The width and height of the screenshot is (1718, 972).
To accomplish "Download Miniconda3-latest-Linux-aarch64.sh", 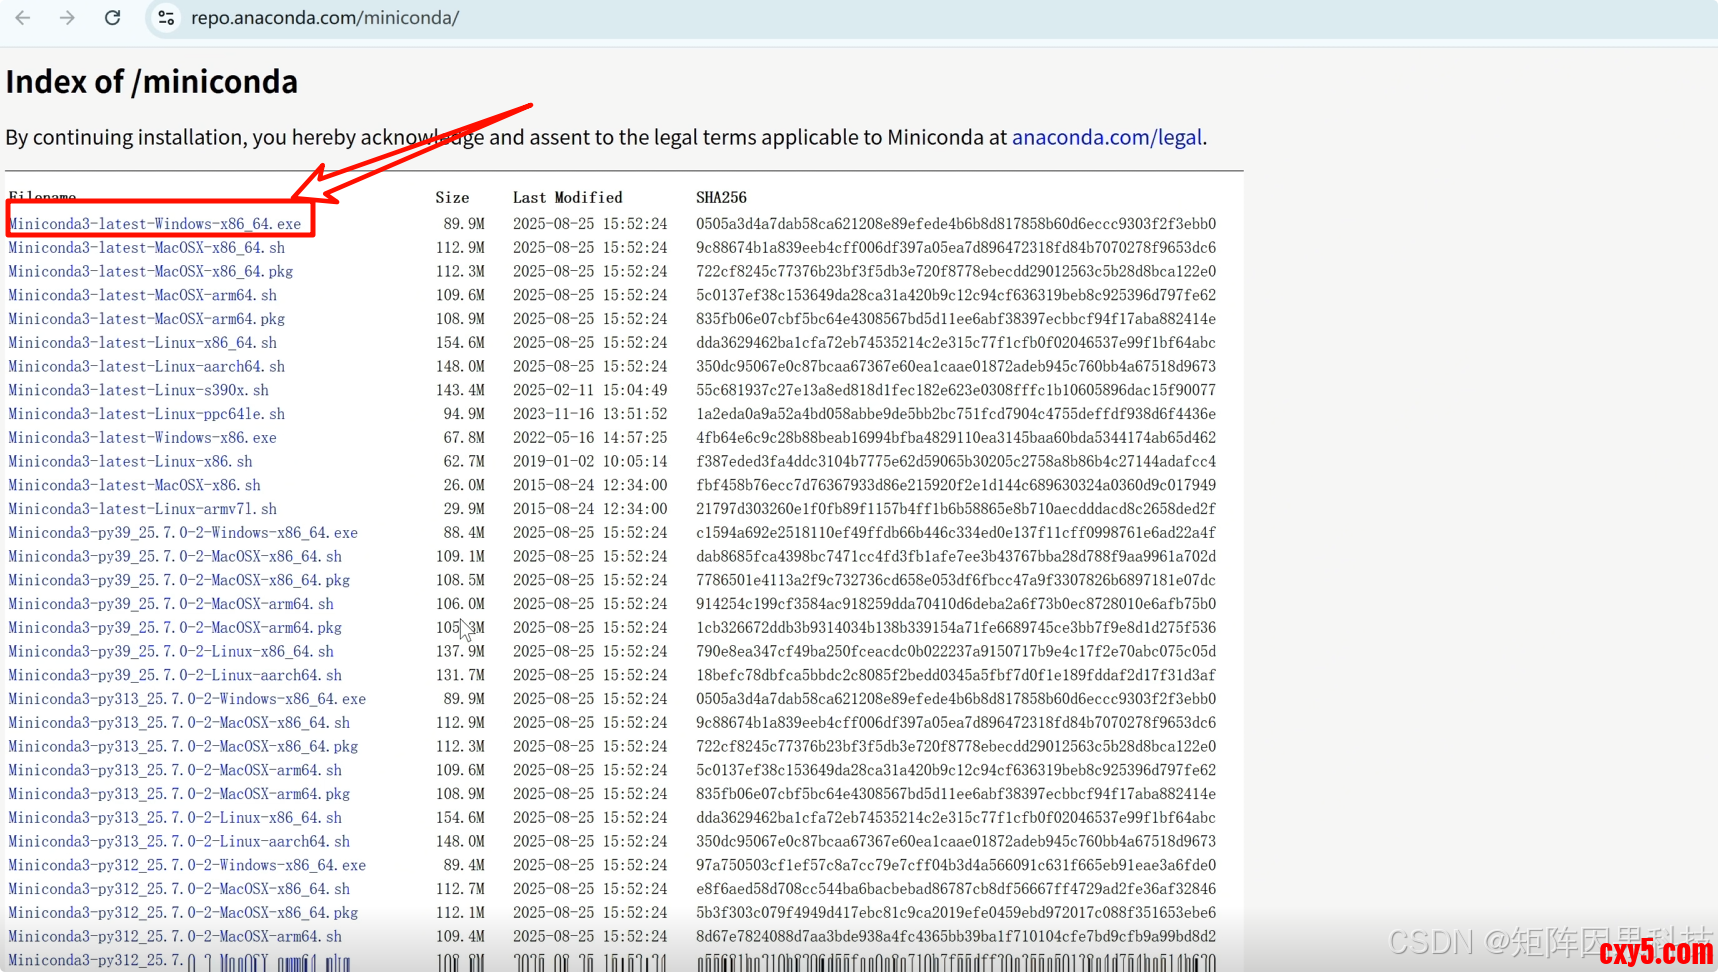I will pos(147,367).
